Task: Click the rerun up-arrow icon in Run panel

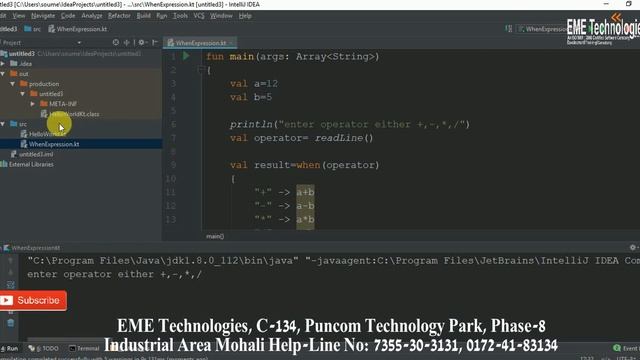Action: click(11, 260)
